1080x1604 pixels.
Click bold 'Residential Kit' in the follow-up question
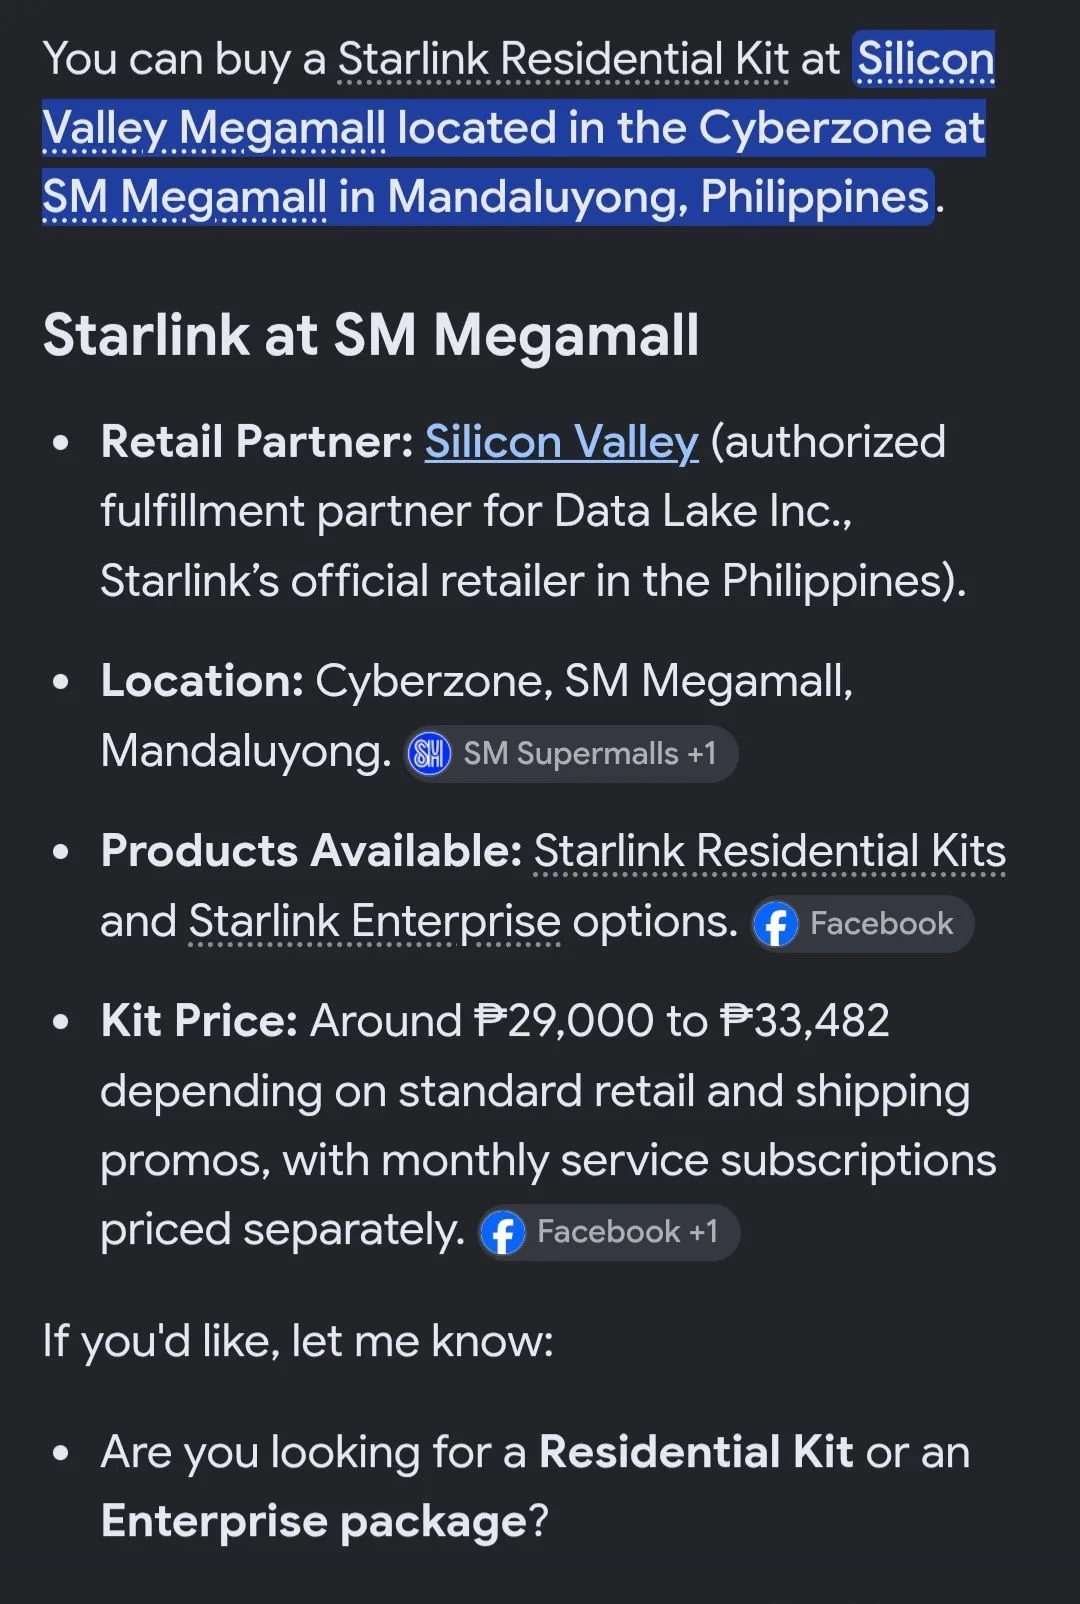[x=696, y=1452]
